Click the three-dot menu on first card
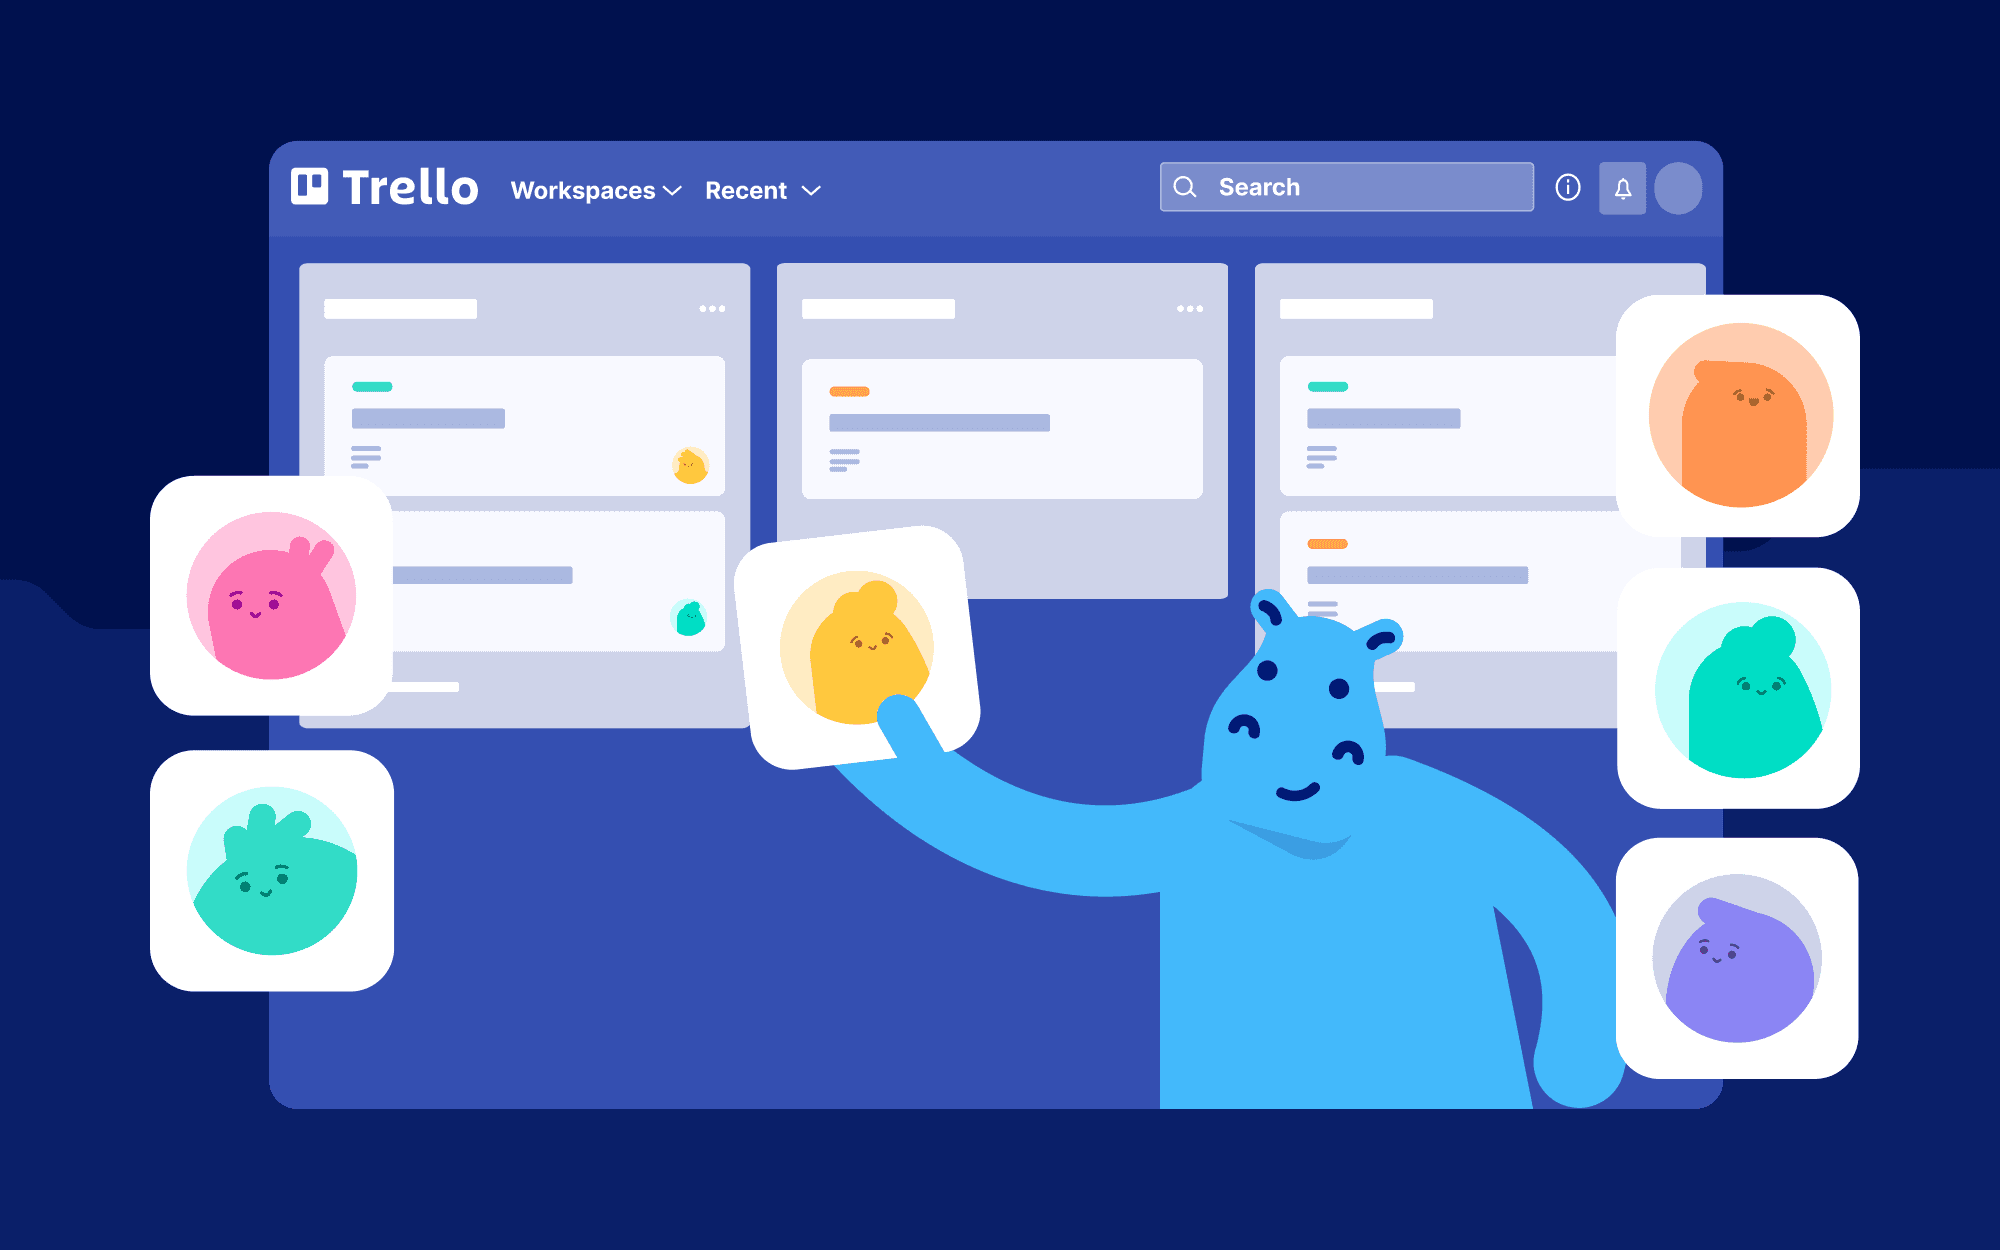 (711, 308)
